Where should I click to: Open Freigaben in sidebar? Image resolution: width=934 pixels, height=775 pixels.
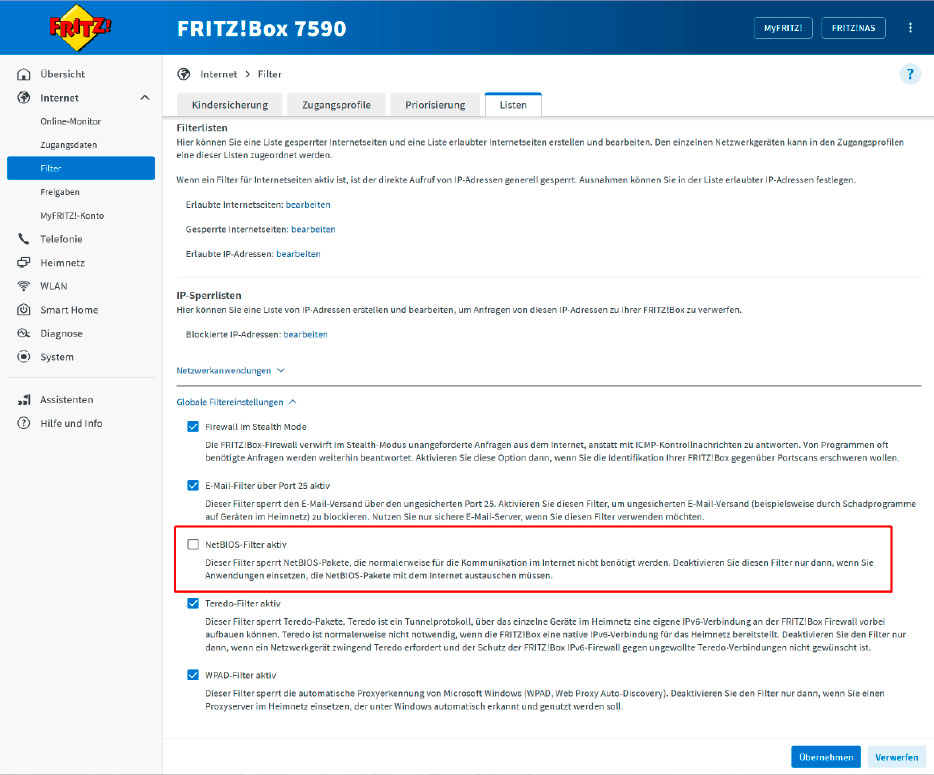(x=60, y=192)
